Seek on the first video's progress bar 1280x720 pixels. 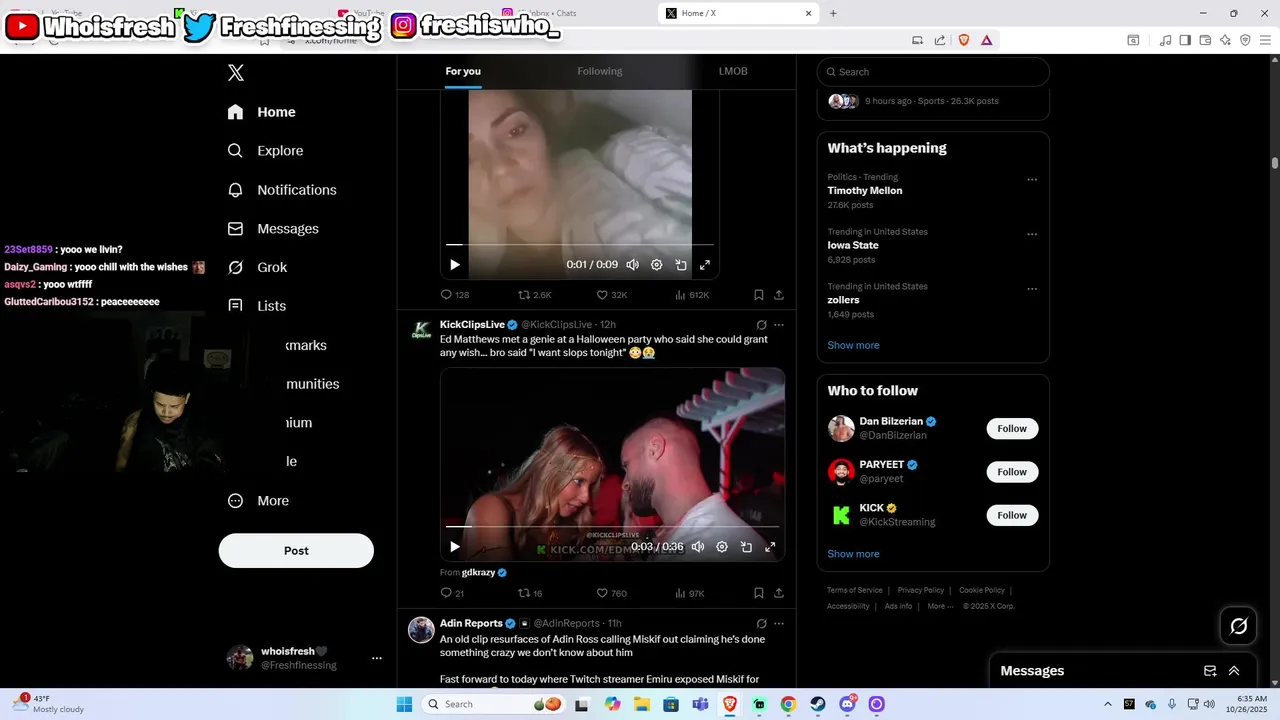[x=580, y=244]
